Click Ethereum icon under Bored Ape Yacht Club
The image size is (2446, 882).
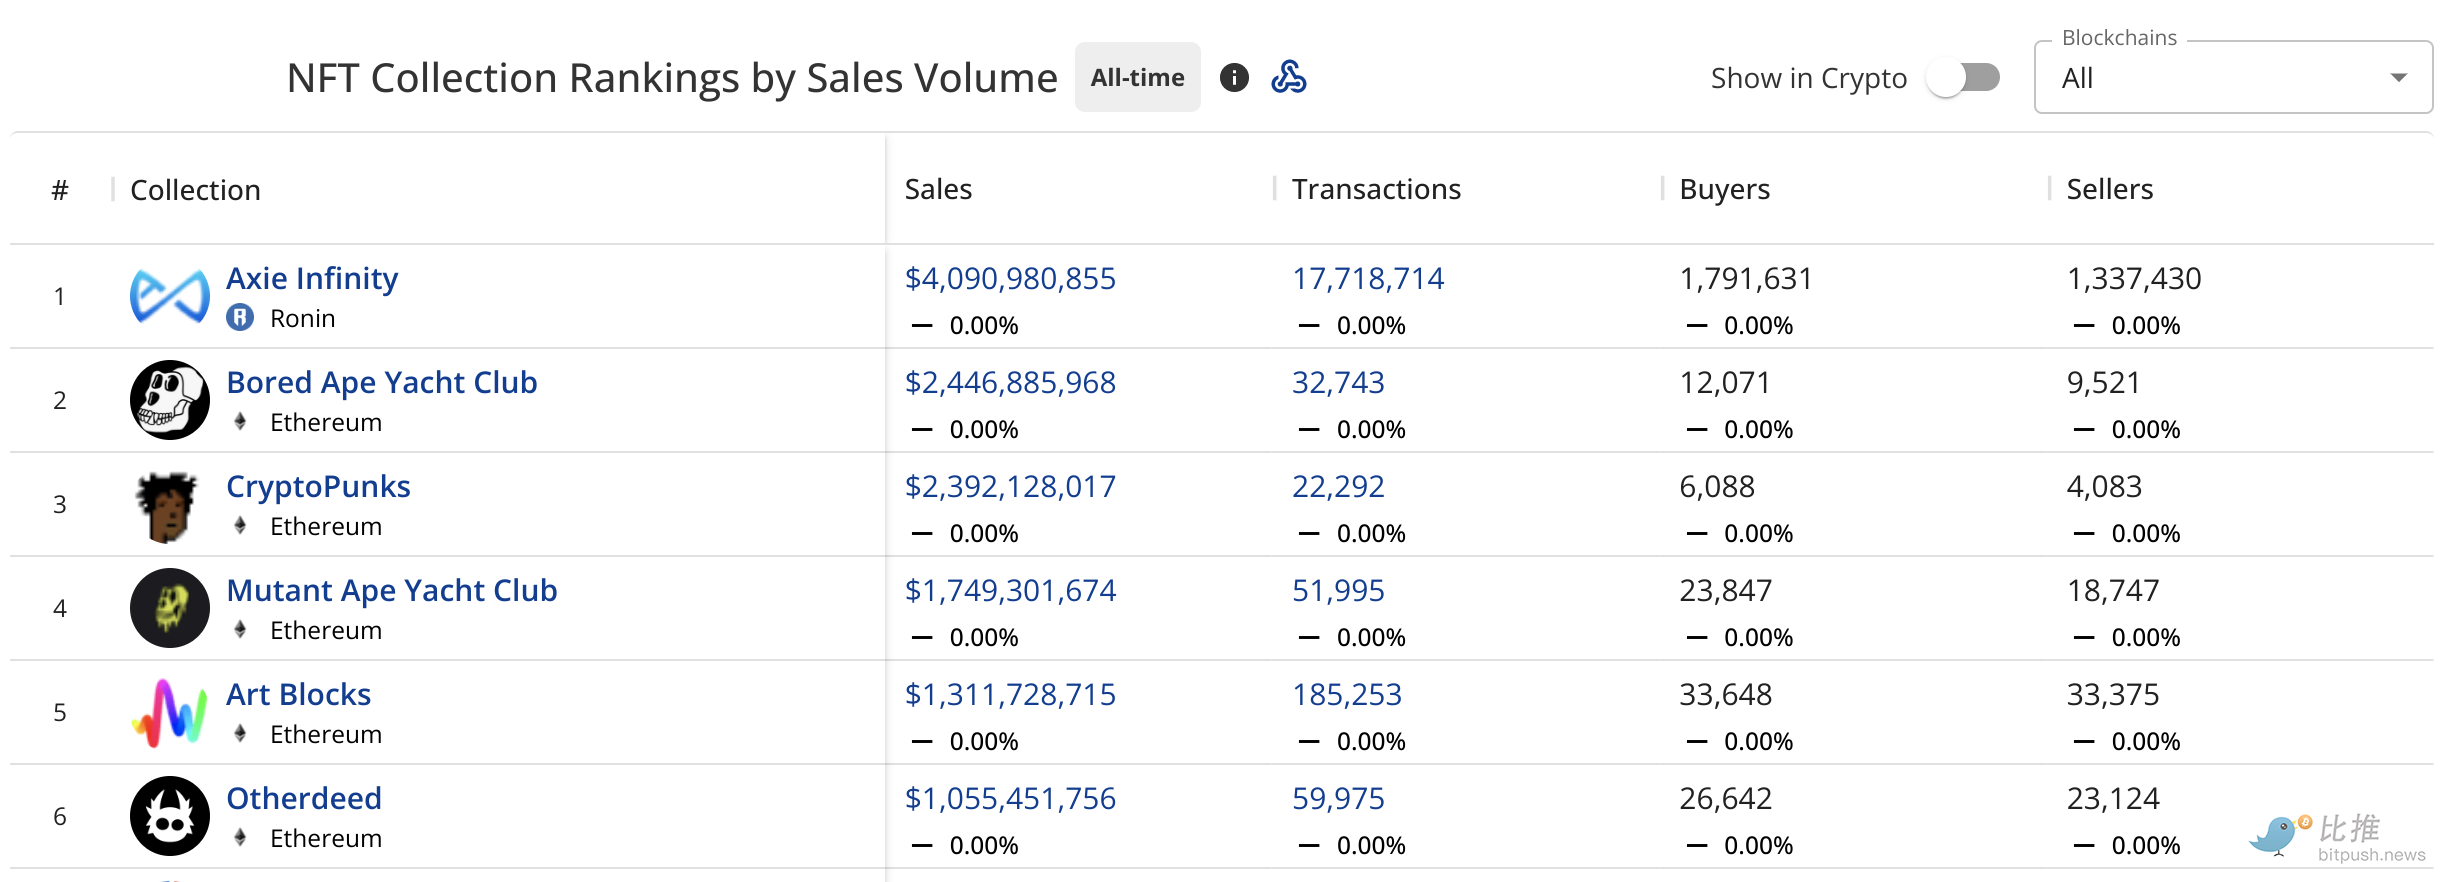pyautogui.click(x=240, y=422)
